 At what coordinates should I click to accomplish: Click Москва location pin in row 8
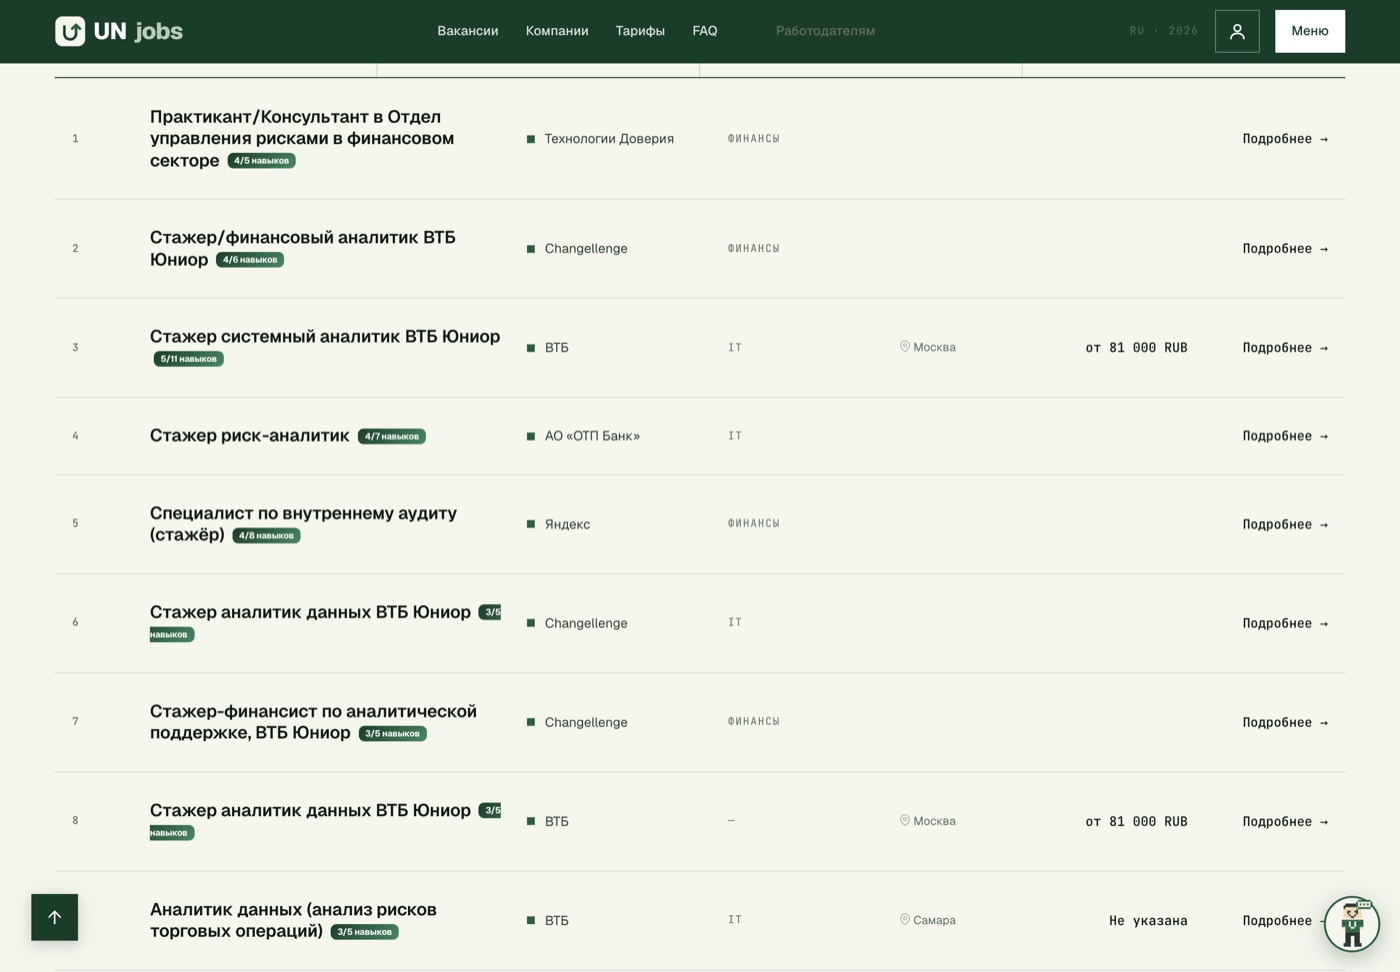coord(905,821)
